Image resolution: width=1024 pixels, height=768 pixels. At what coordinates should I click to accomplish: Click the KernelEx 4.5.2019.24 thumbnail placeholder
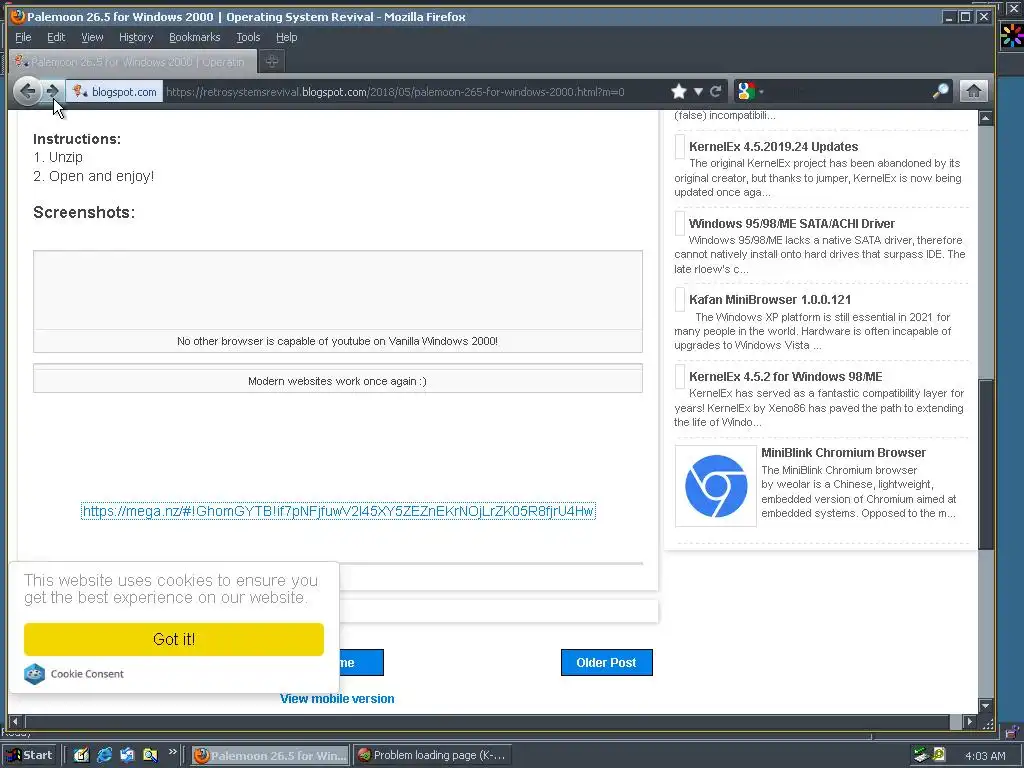[680, 146]
